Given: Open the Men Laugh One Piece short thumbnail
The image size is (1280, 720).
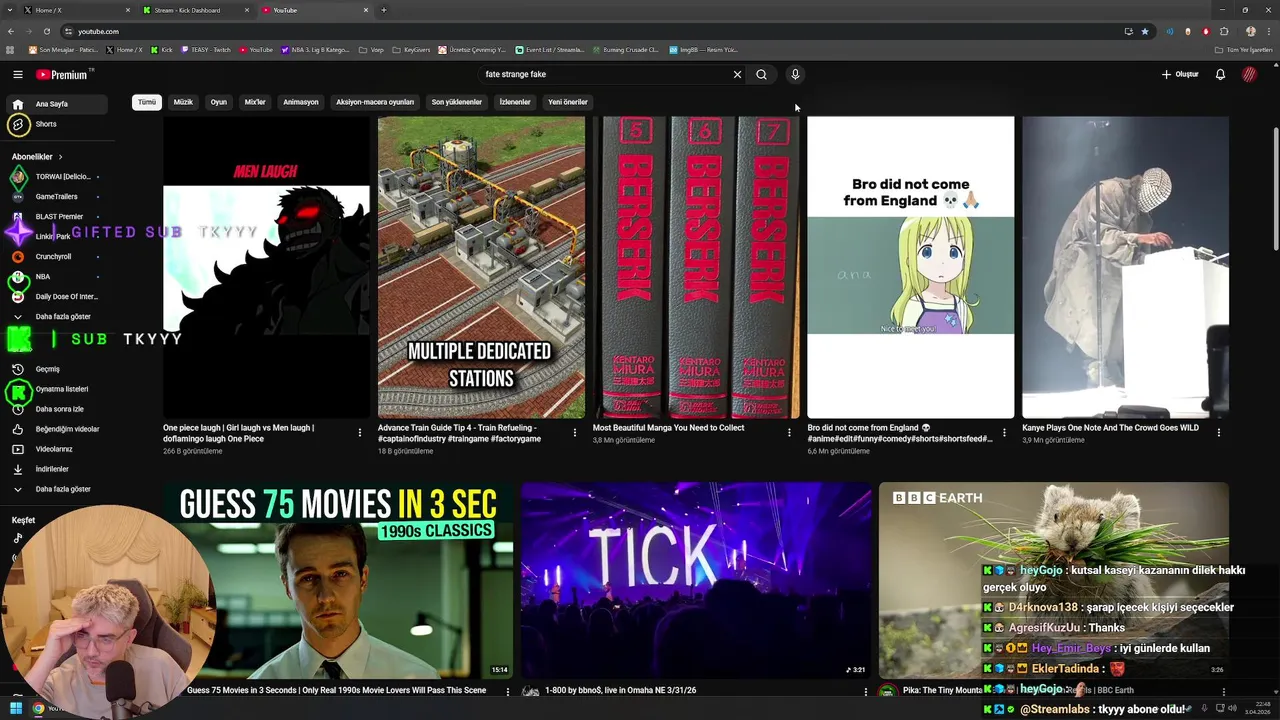Looking at the screenshot, I should point(266,267).
